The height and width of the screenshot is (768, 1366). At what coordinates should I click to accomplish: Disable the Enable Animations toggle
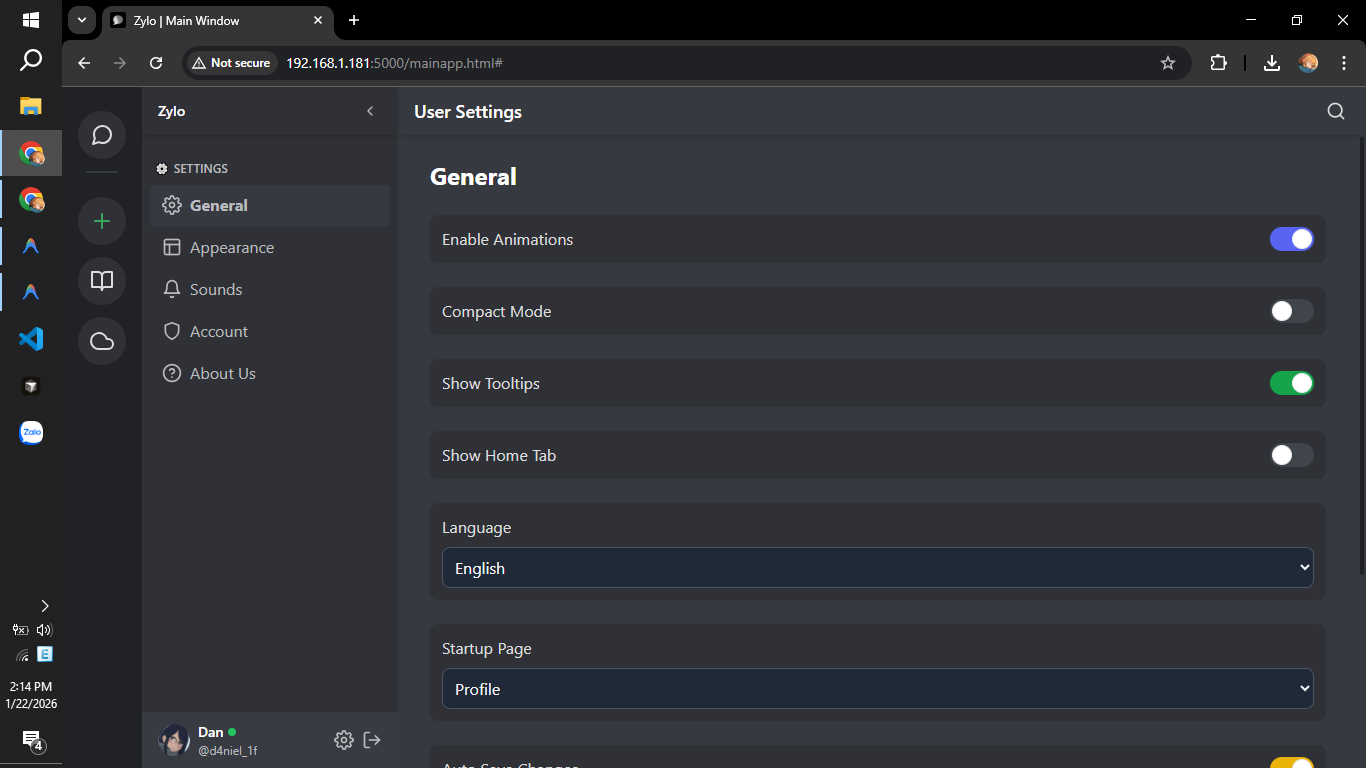[1291, 239]
